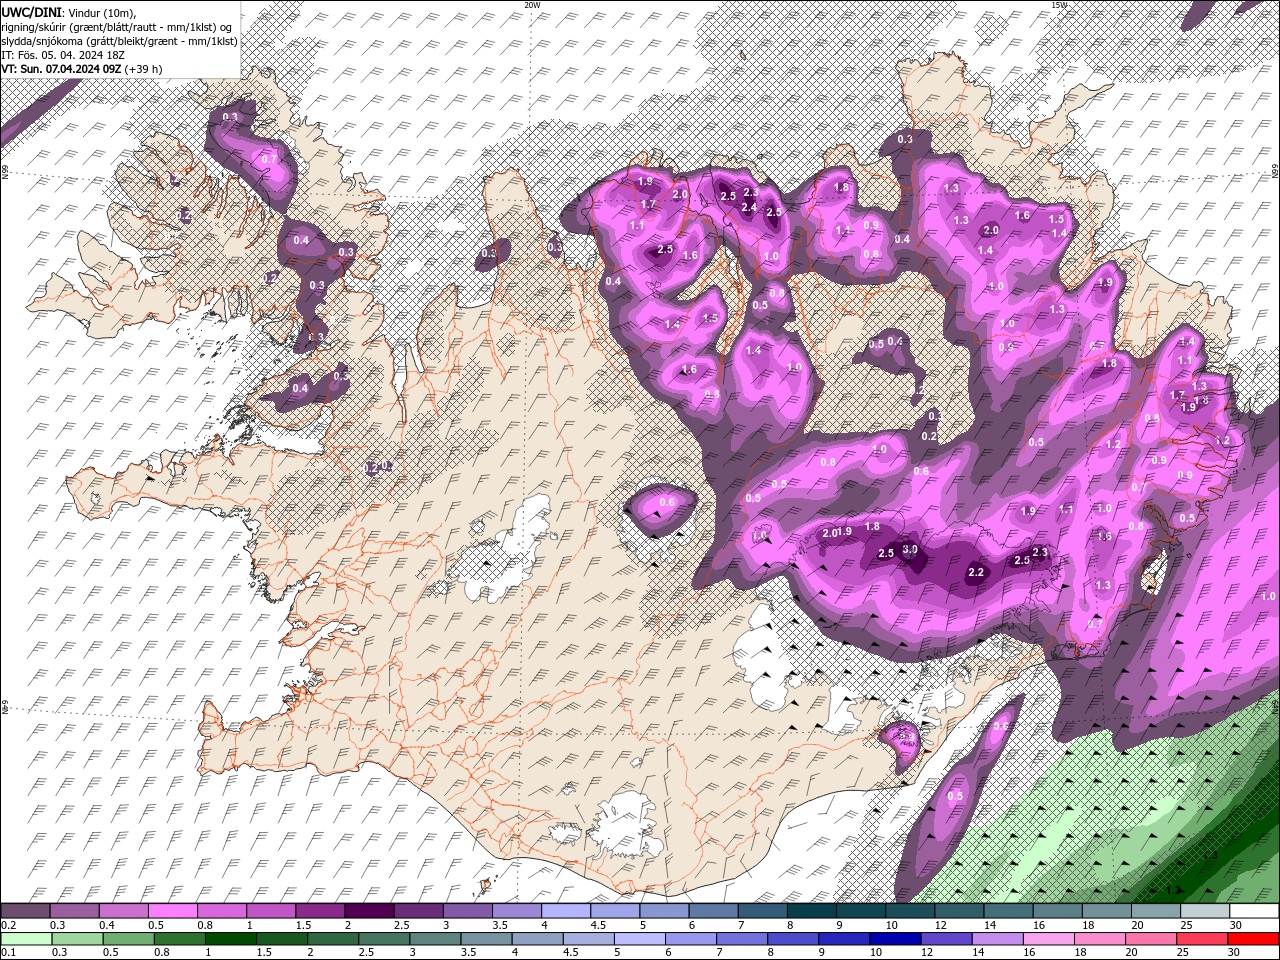This screenshot has height=960, width=1280.
Task: Pick the pure red lower swatch starting at 30
Action: pos(1254,939)
